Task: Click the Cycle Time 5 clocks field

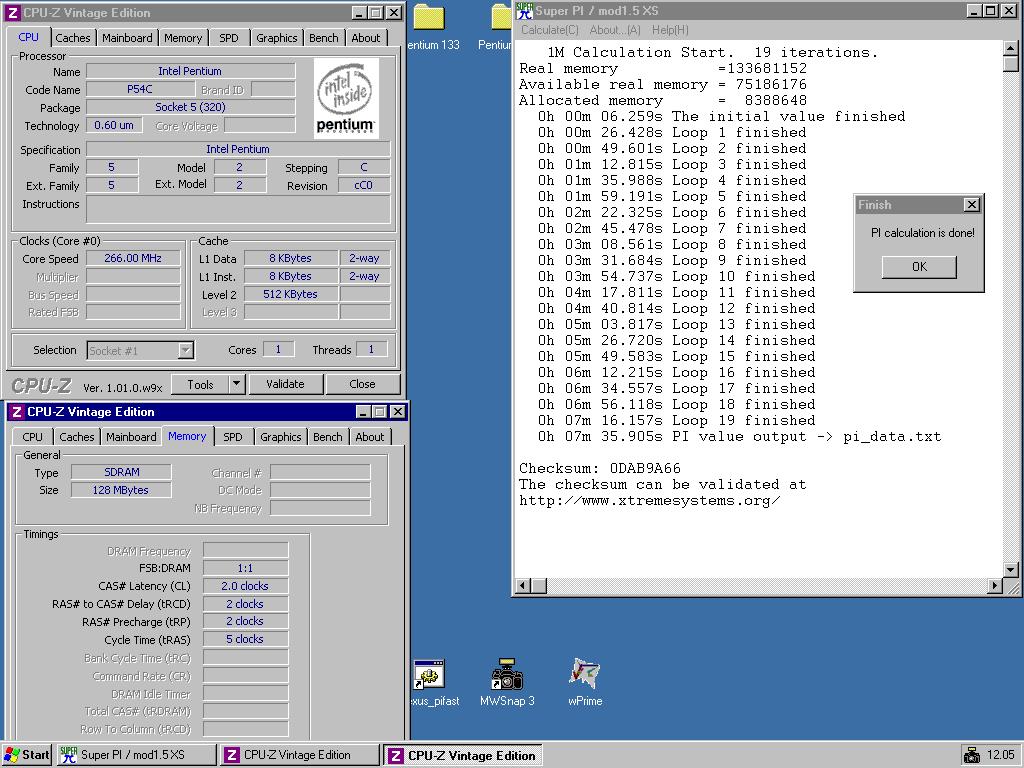Action: pos(245,639)
